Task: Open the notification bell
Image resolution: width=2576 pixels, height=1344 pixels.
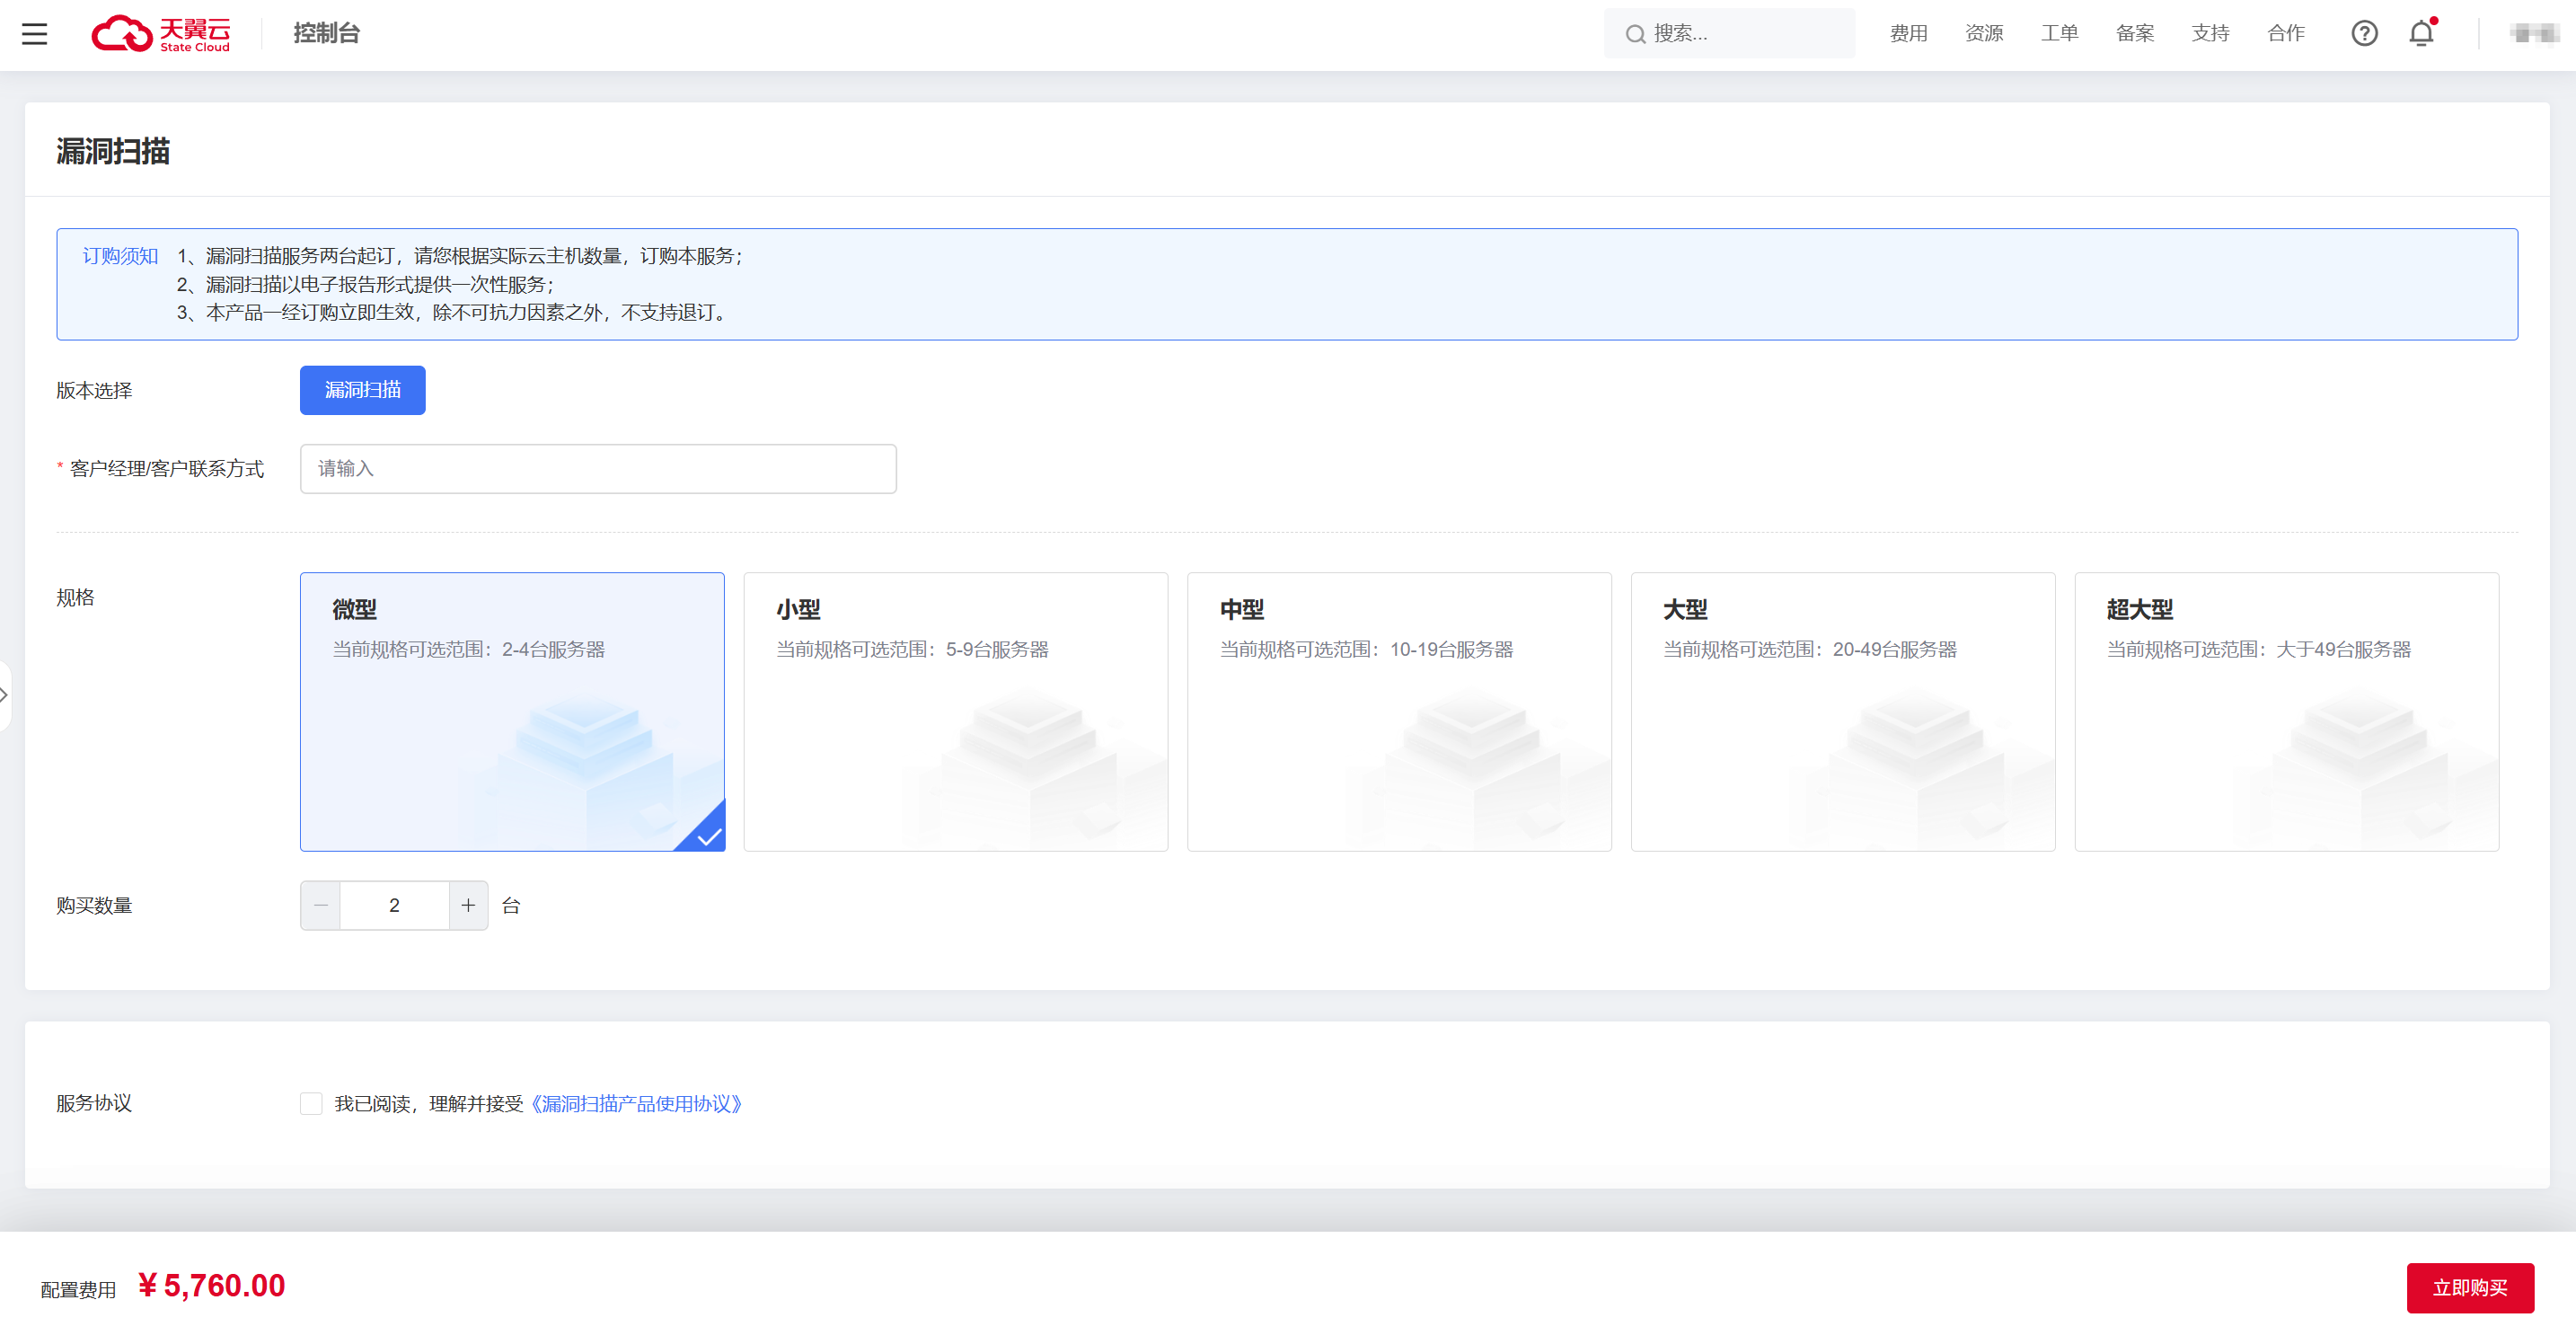Action: [2421, 34]
